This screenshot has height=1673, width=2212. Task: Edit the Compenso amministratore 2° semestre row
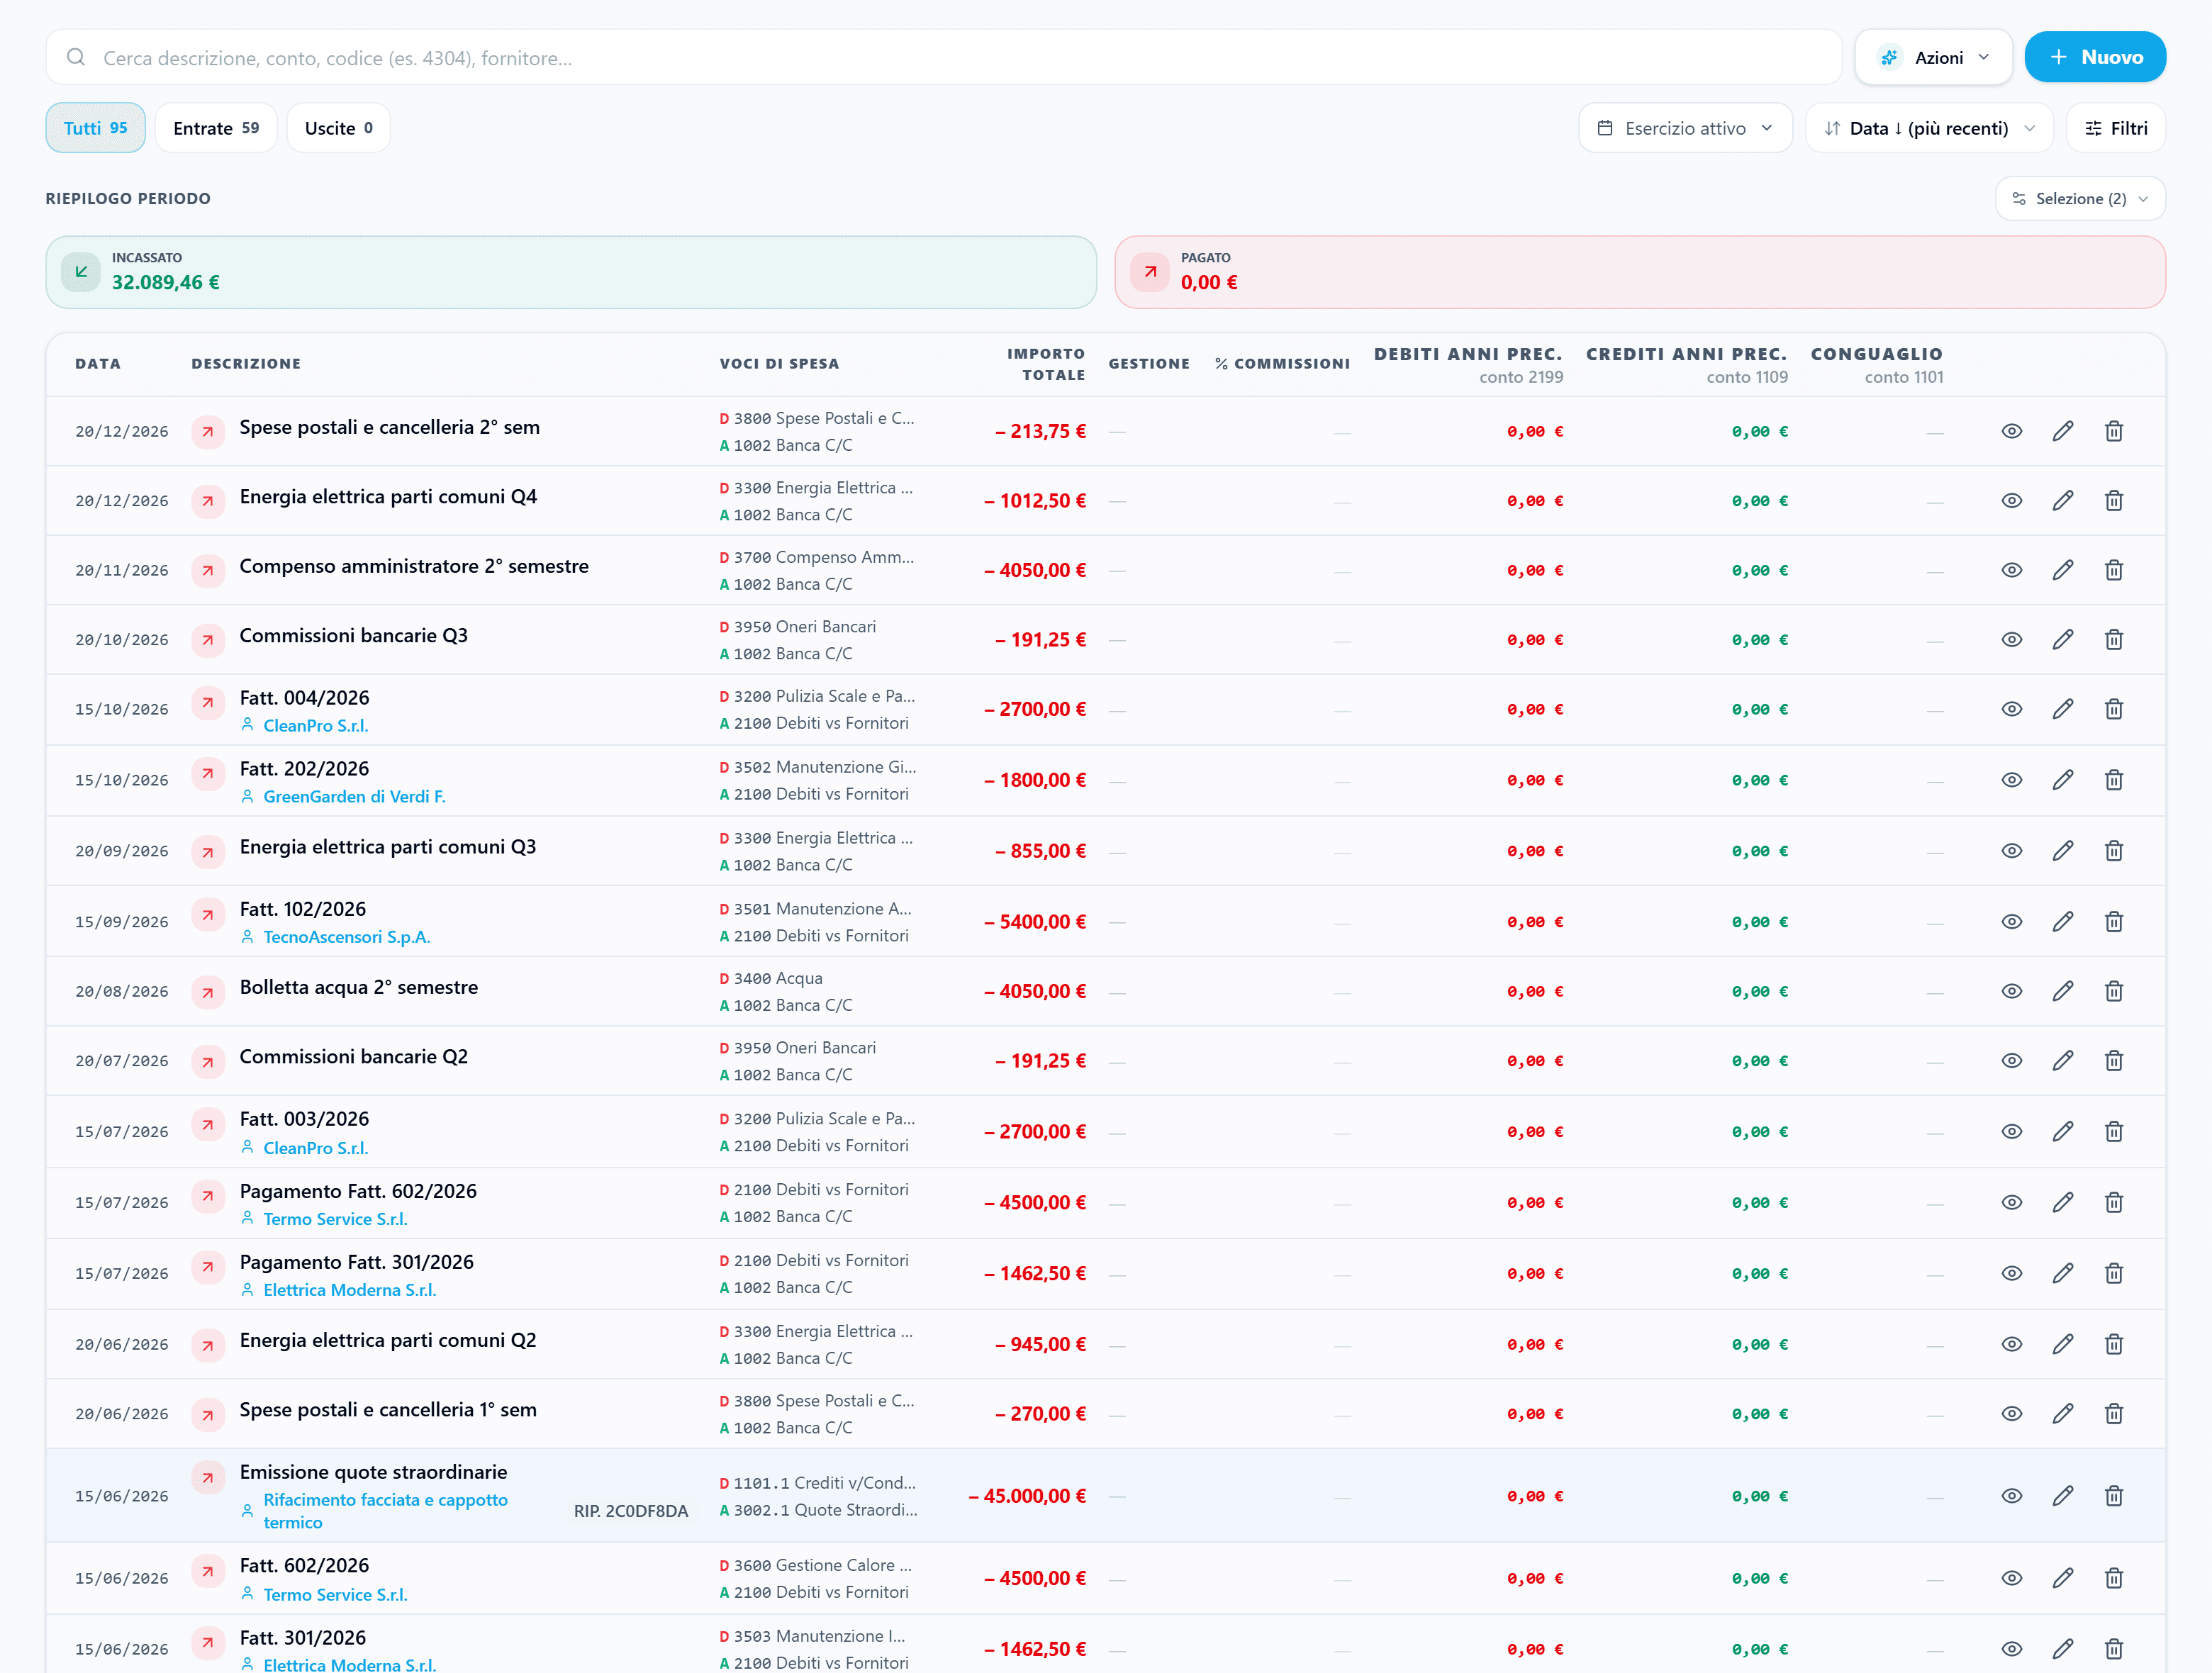(2062, 570)
